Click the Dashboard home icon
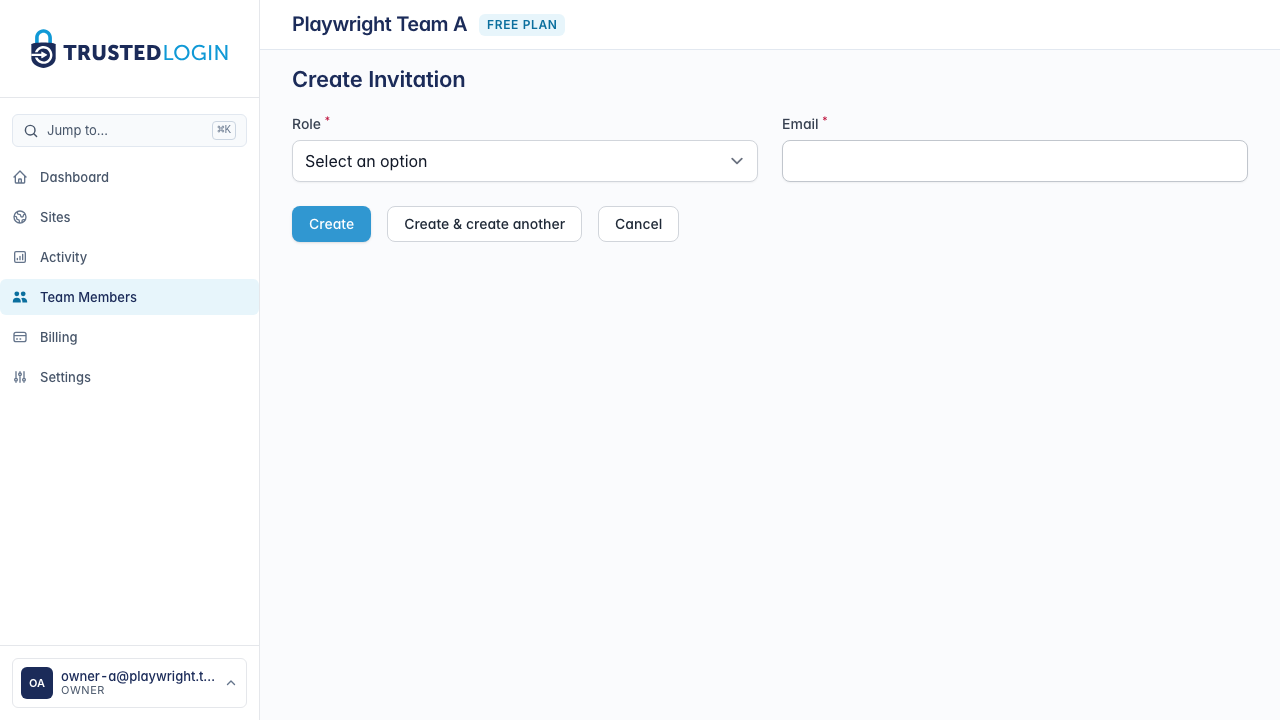 [20, 177]
